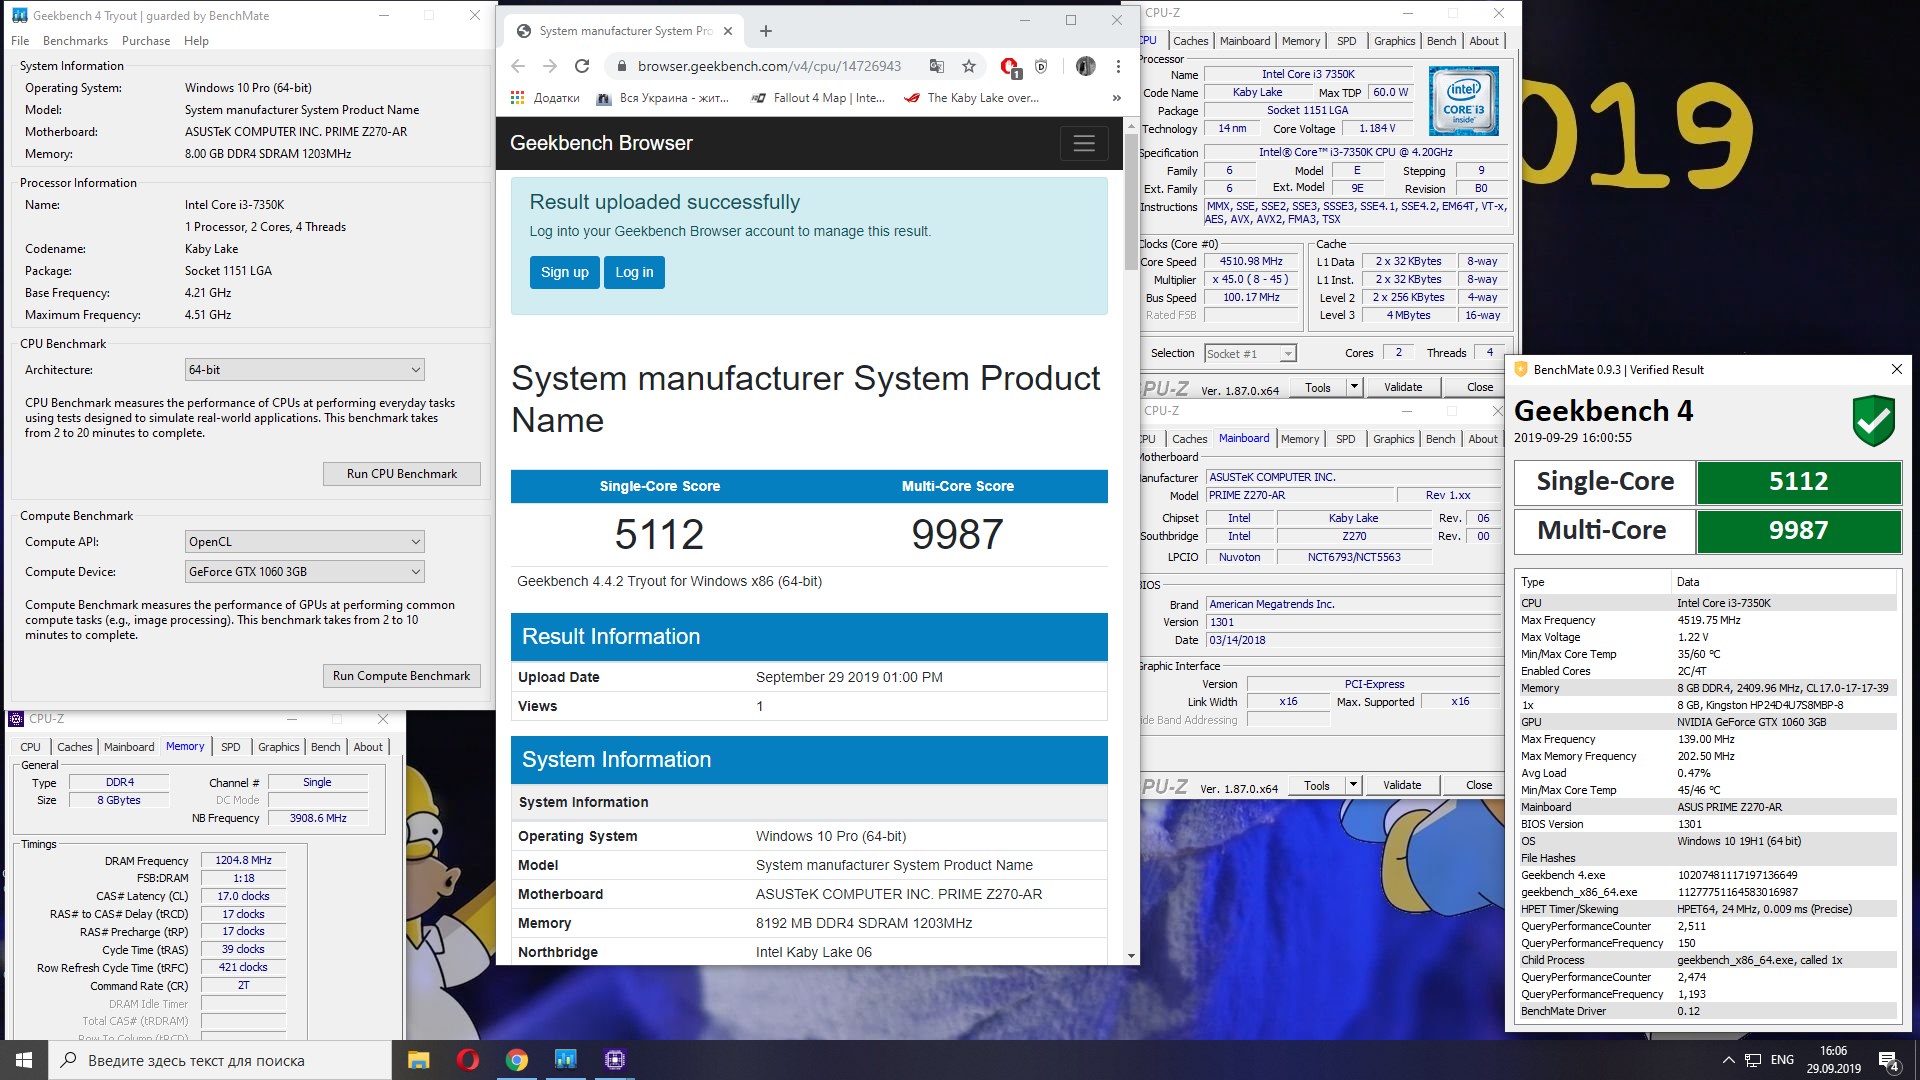Click the Single-Core score 5112 in BenchMate
The width and height of the screenshot is (1920, 1080).
tap(1798, 482)
